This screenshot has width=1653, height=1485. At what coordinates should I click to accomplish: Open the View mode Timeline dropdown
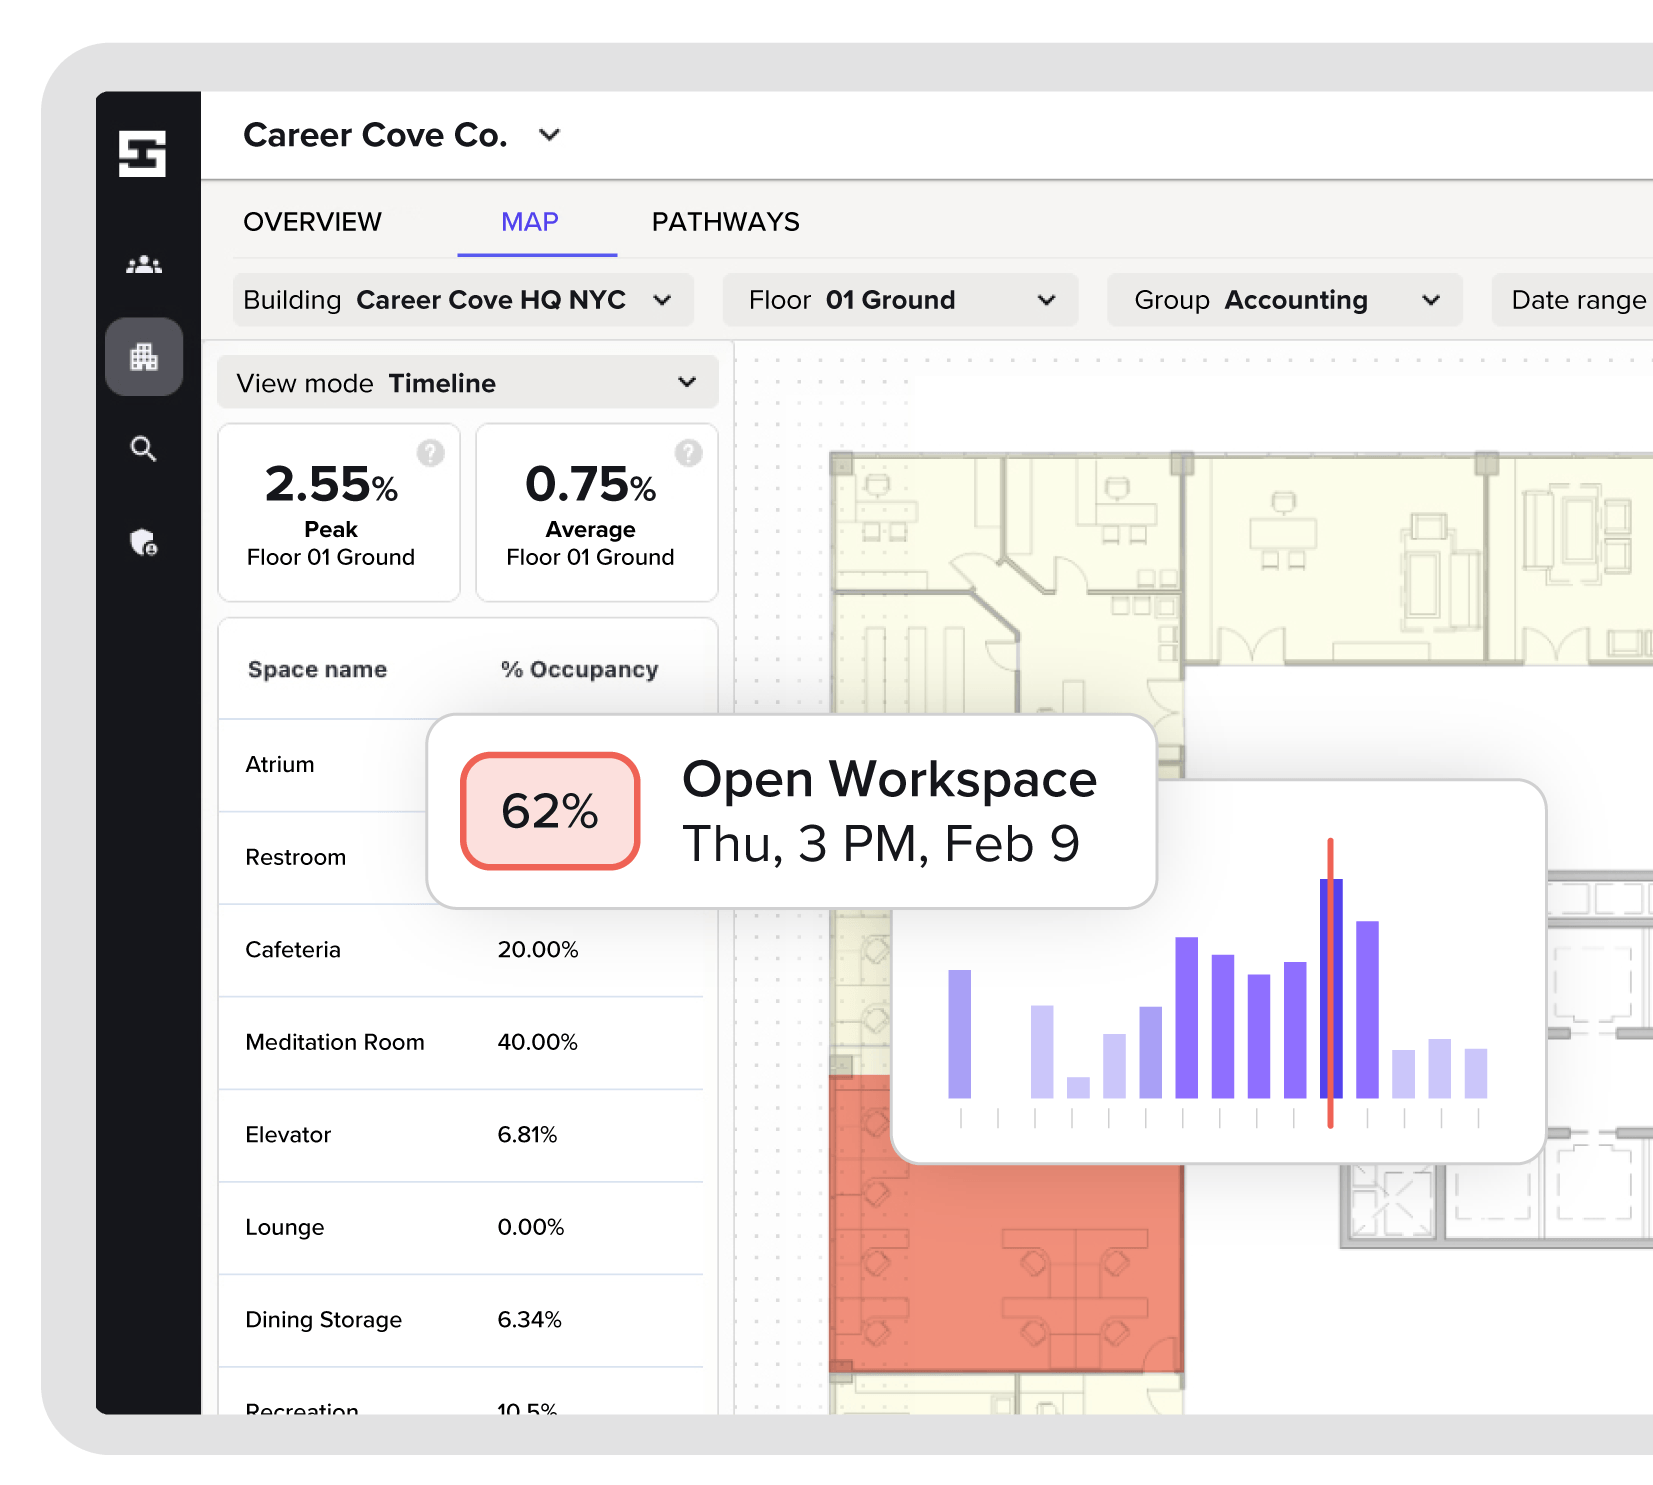click(467, 382)
